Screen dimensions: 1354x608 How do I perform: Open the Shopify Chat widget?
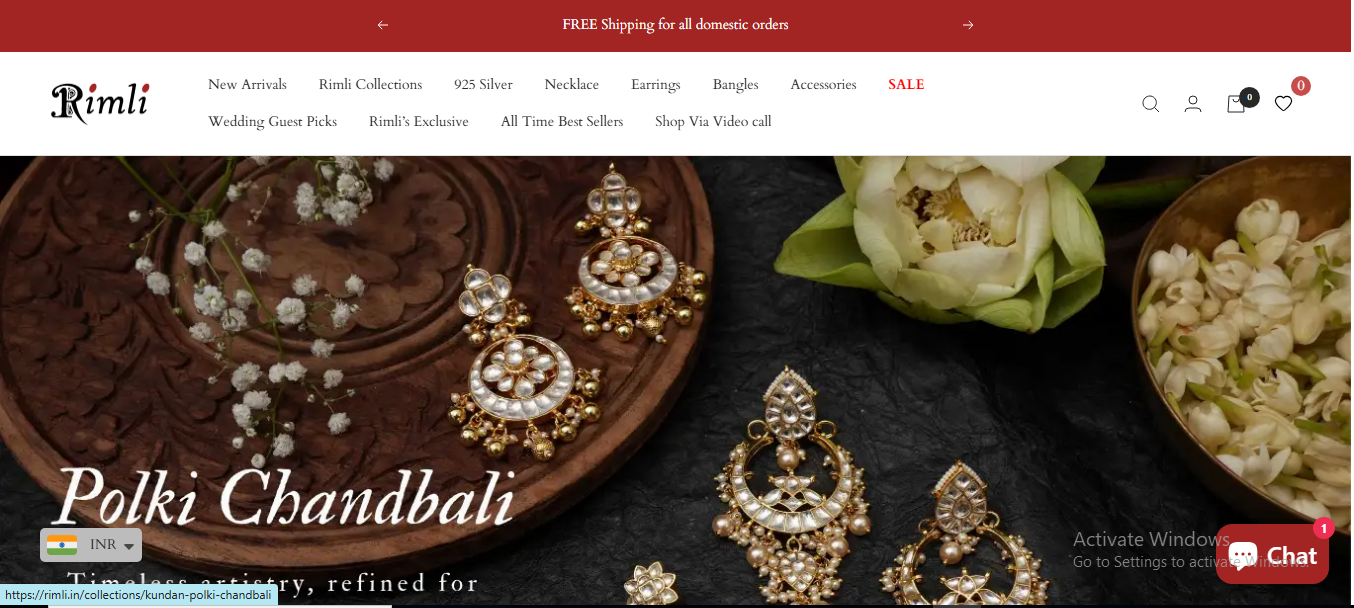coord(1272,554)
